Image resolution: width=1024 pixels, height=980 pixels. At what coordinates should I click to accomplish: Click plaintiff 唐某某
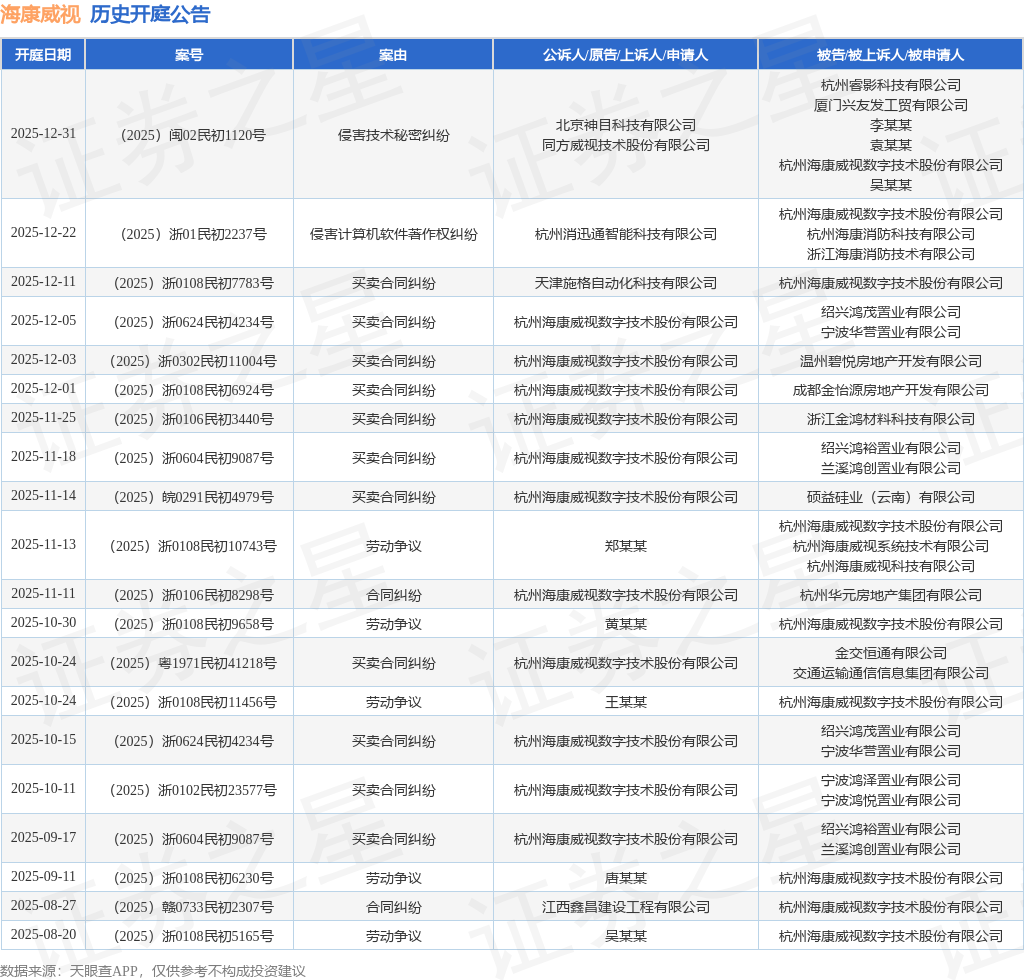pyautogui.click(x=626, y=878)
